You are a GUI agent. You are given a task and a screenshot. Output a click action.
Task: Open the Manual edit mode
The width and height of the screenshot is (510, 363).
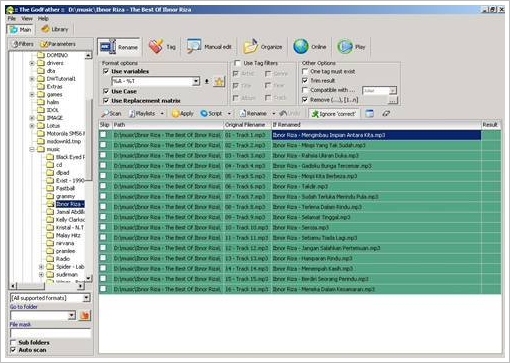(x=209, y=47)
